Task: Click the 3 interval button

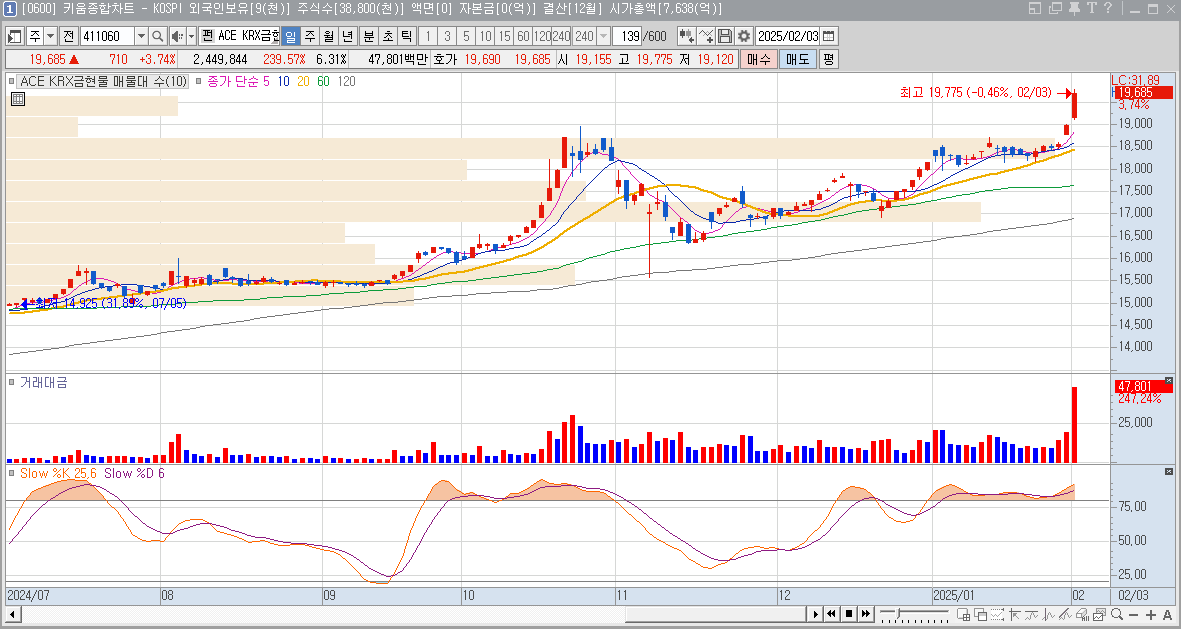Action: (447, 36)
